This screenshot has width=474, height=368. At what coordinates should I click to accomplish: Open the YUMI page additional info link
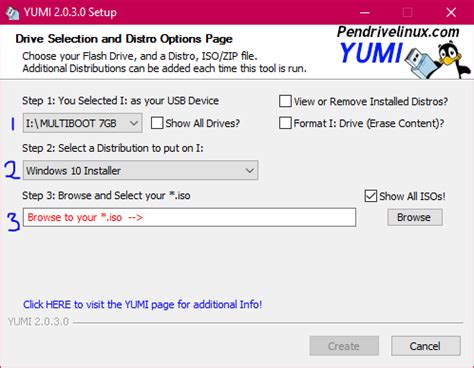[x=142, y=304]
